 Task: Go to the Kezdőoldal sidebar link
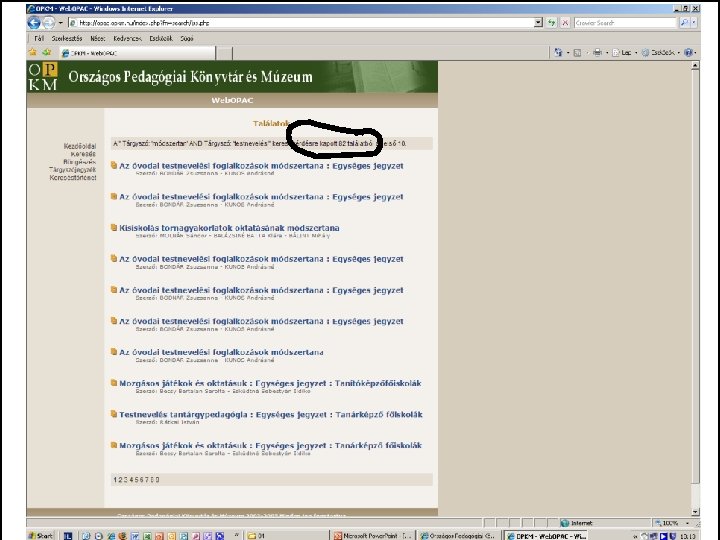80,146
